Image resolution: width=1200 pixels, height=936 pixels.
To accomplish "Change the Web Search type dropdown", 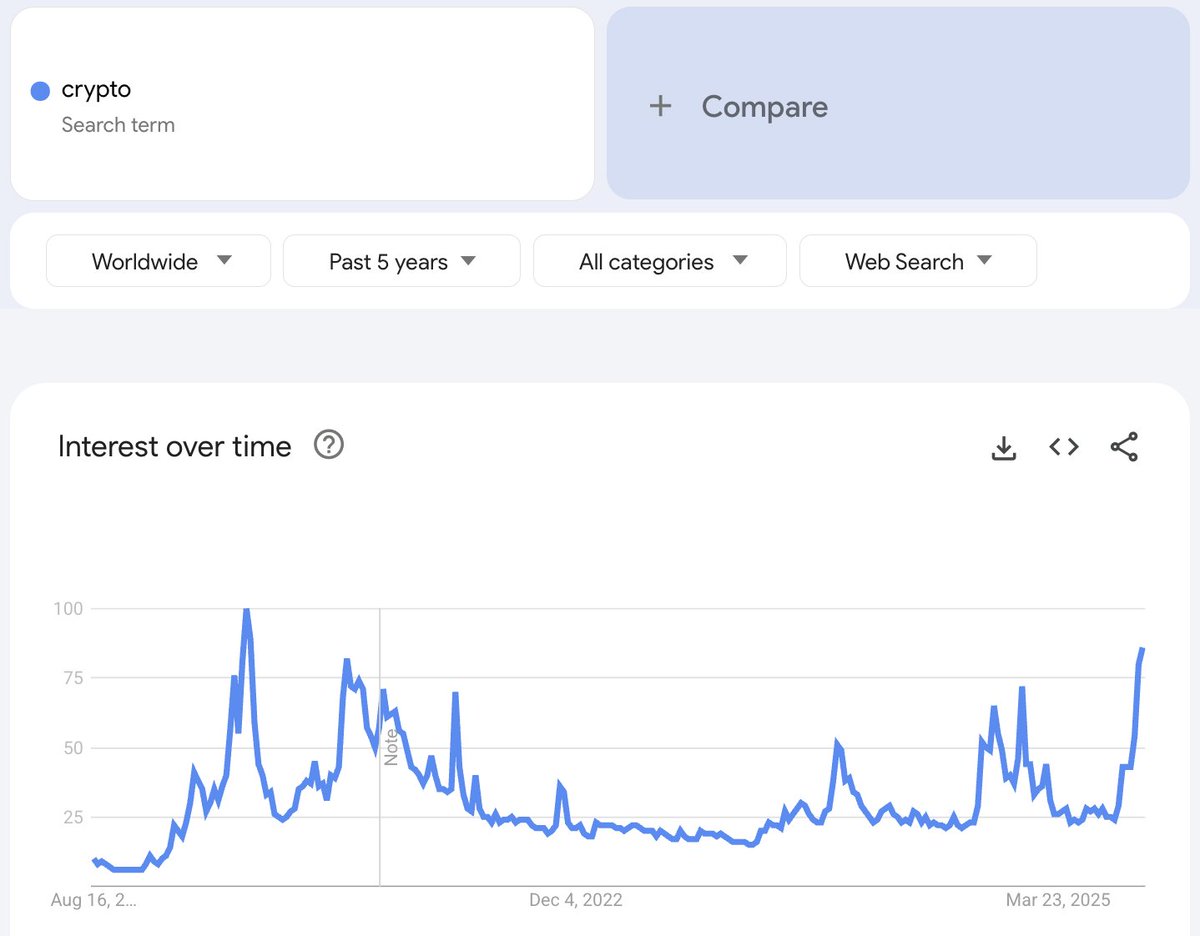I will pyautogui.click(x=918, y=261).
